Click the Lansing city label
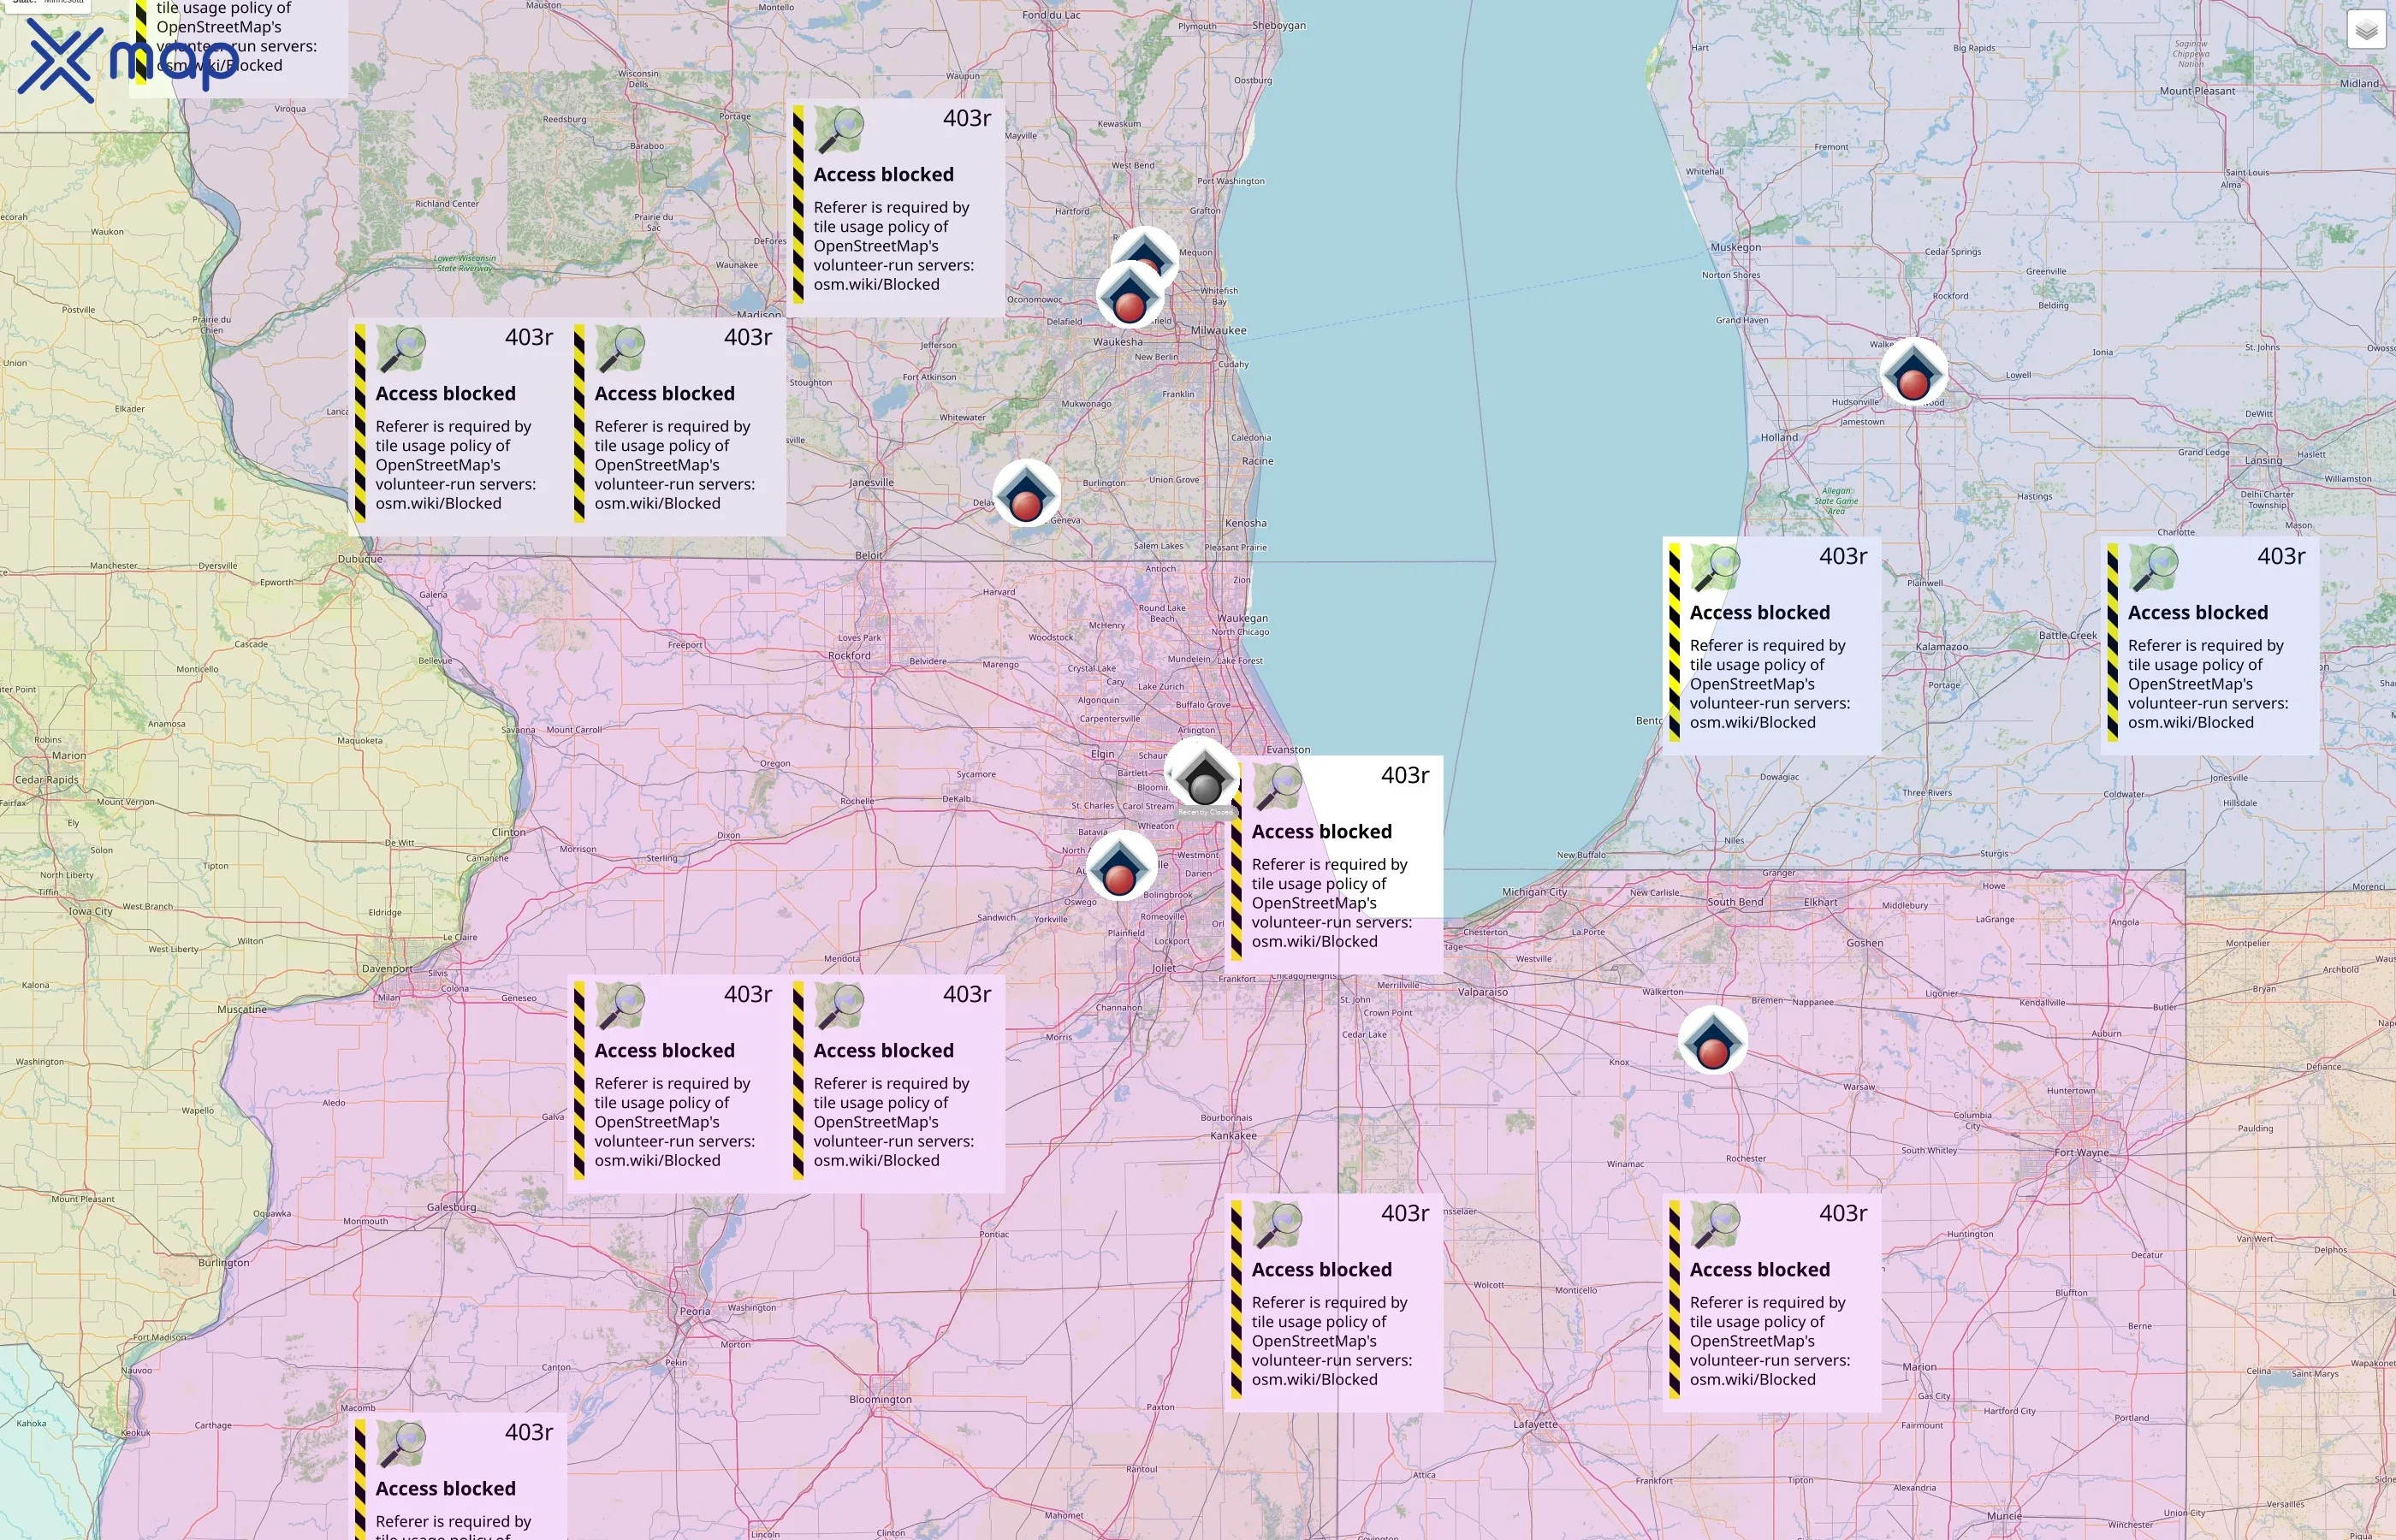 2263,461
